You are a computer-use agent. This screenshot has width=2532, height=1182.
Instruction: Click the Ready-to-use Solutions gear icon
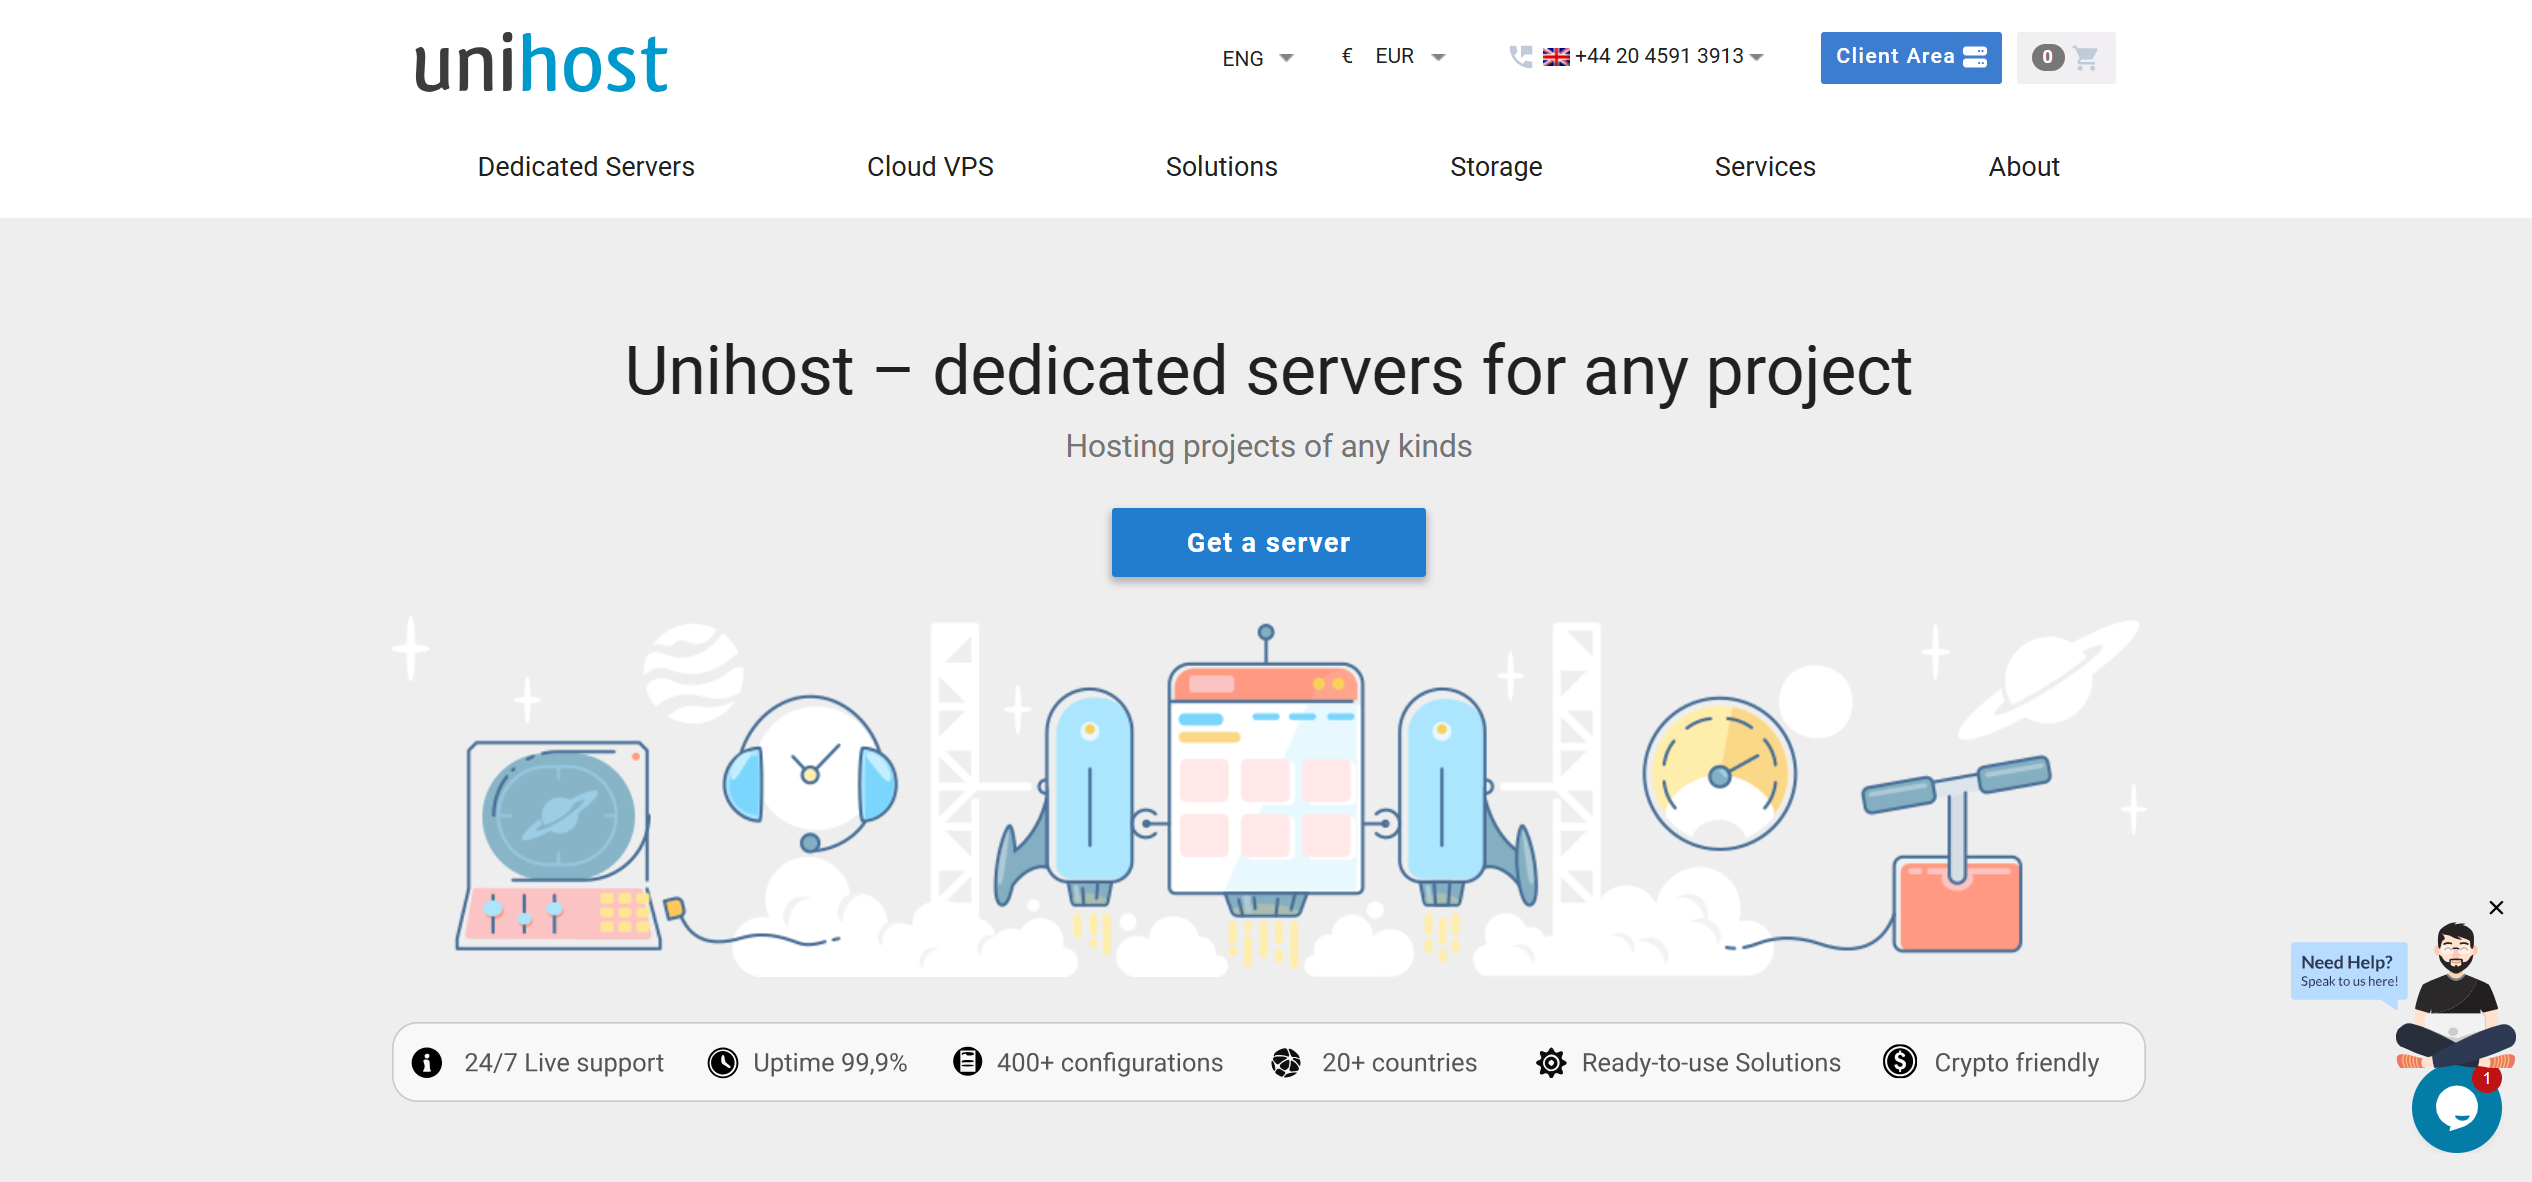[x=1551, y=1062]
